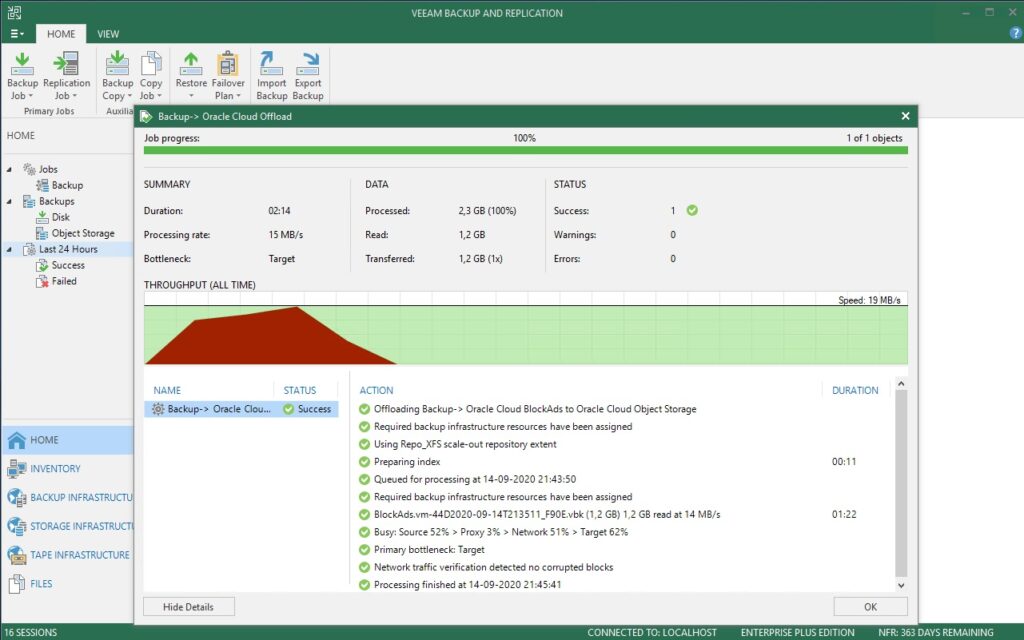The height and width of the screenshot is (640, 1024).
Task: Open the FILES navigation view
Action: pyautogui.click(x=67, y=584)
